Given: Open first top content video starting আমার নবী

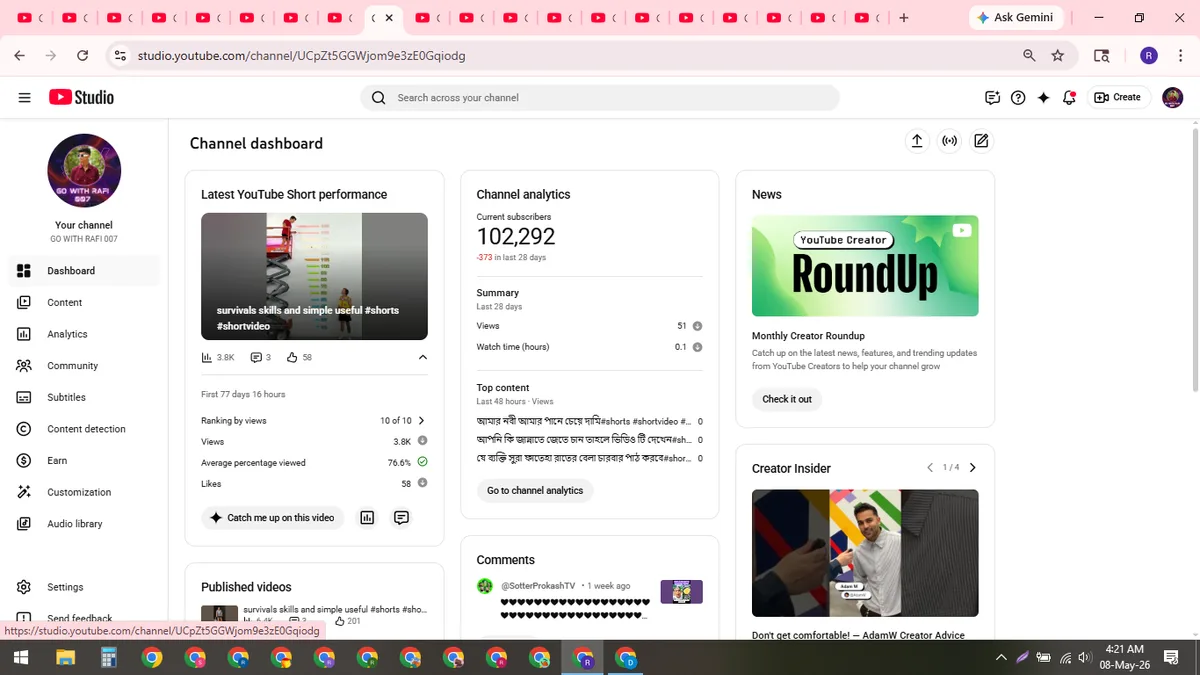Looking at the screenshot, I should (584, 422).
